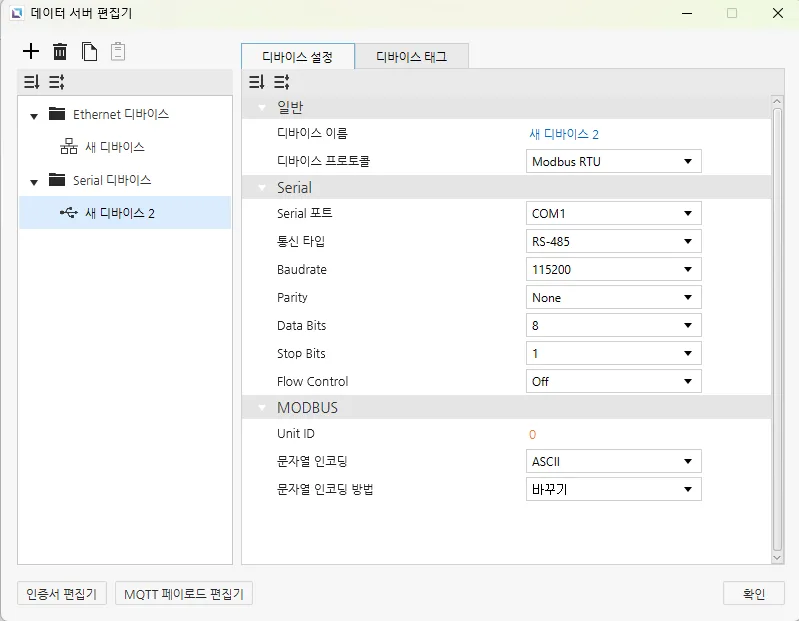
Task: Select the Ethernet device named 새 디바이스
Action: tap(114, 147)
